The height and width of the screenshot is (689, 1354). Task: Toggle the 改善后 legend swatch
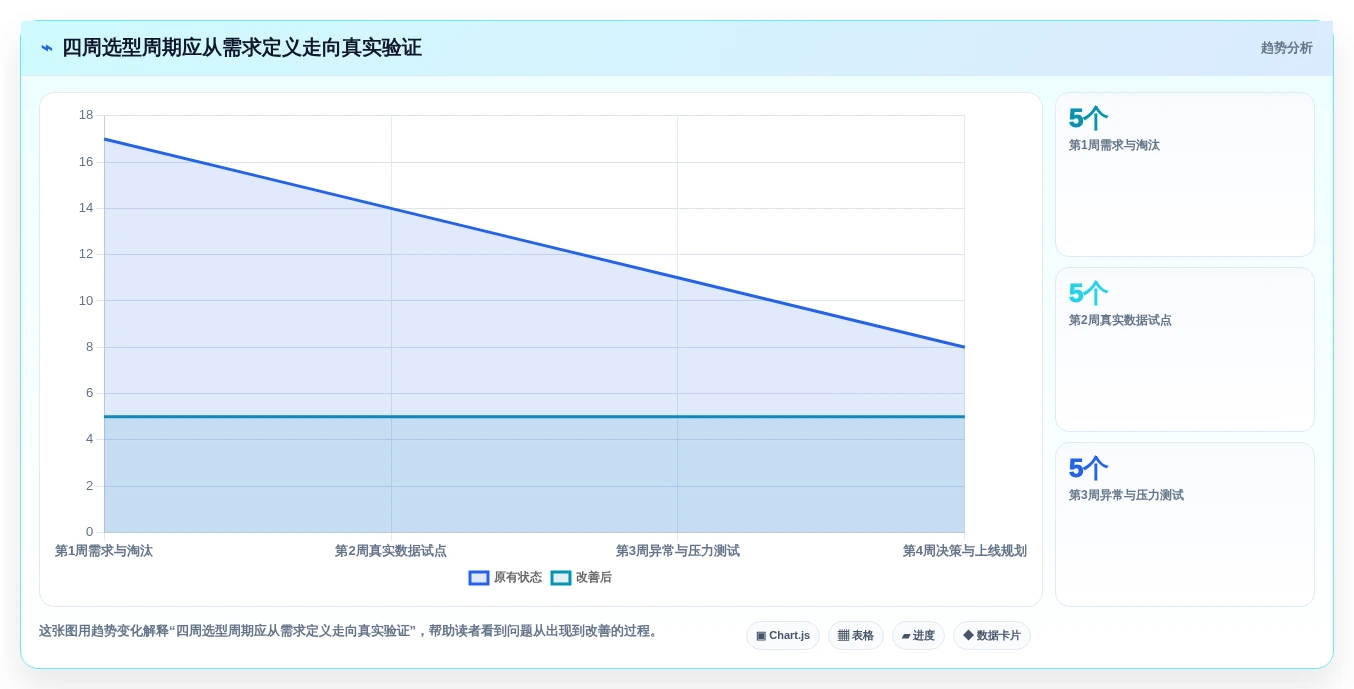point(561,578)
